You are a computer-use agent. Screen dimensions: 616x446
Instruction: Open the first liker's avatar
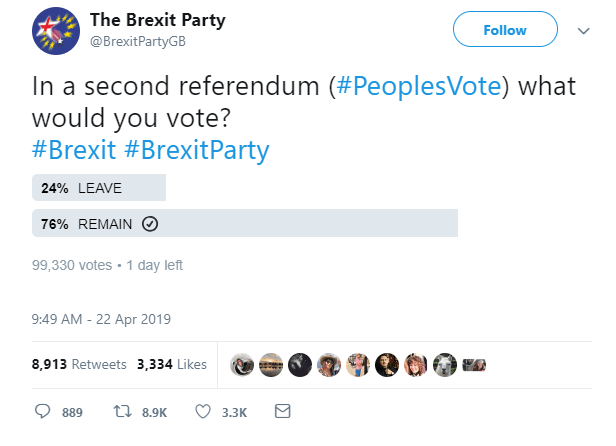[x=240, y=365]
